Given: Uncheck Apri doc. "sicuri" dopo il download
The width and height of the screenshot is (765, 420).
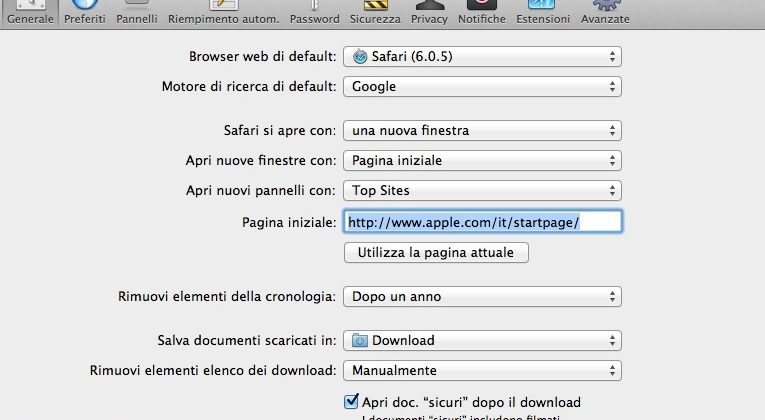Looking at the screenshot, I should click(351, 402).
